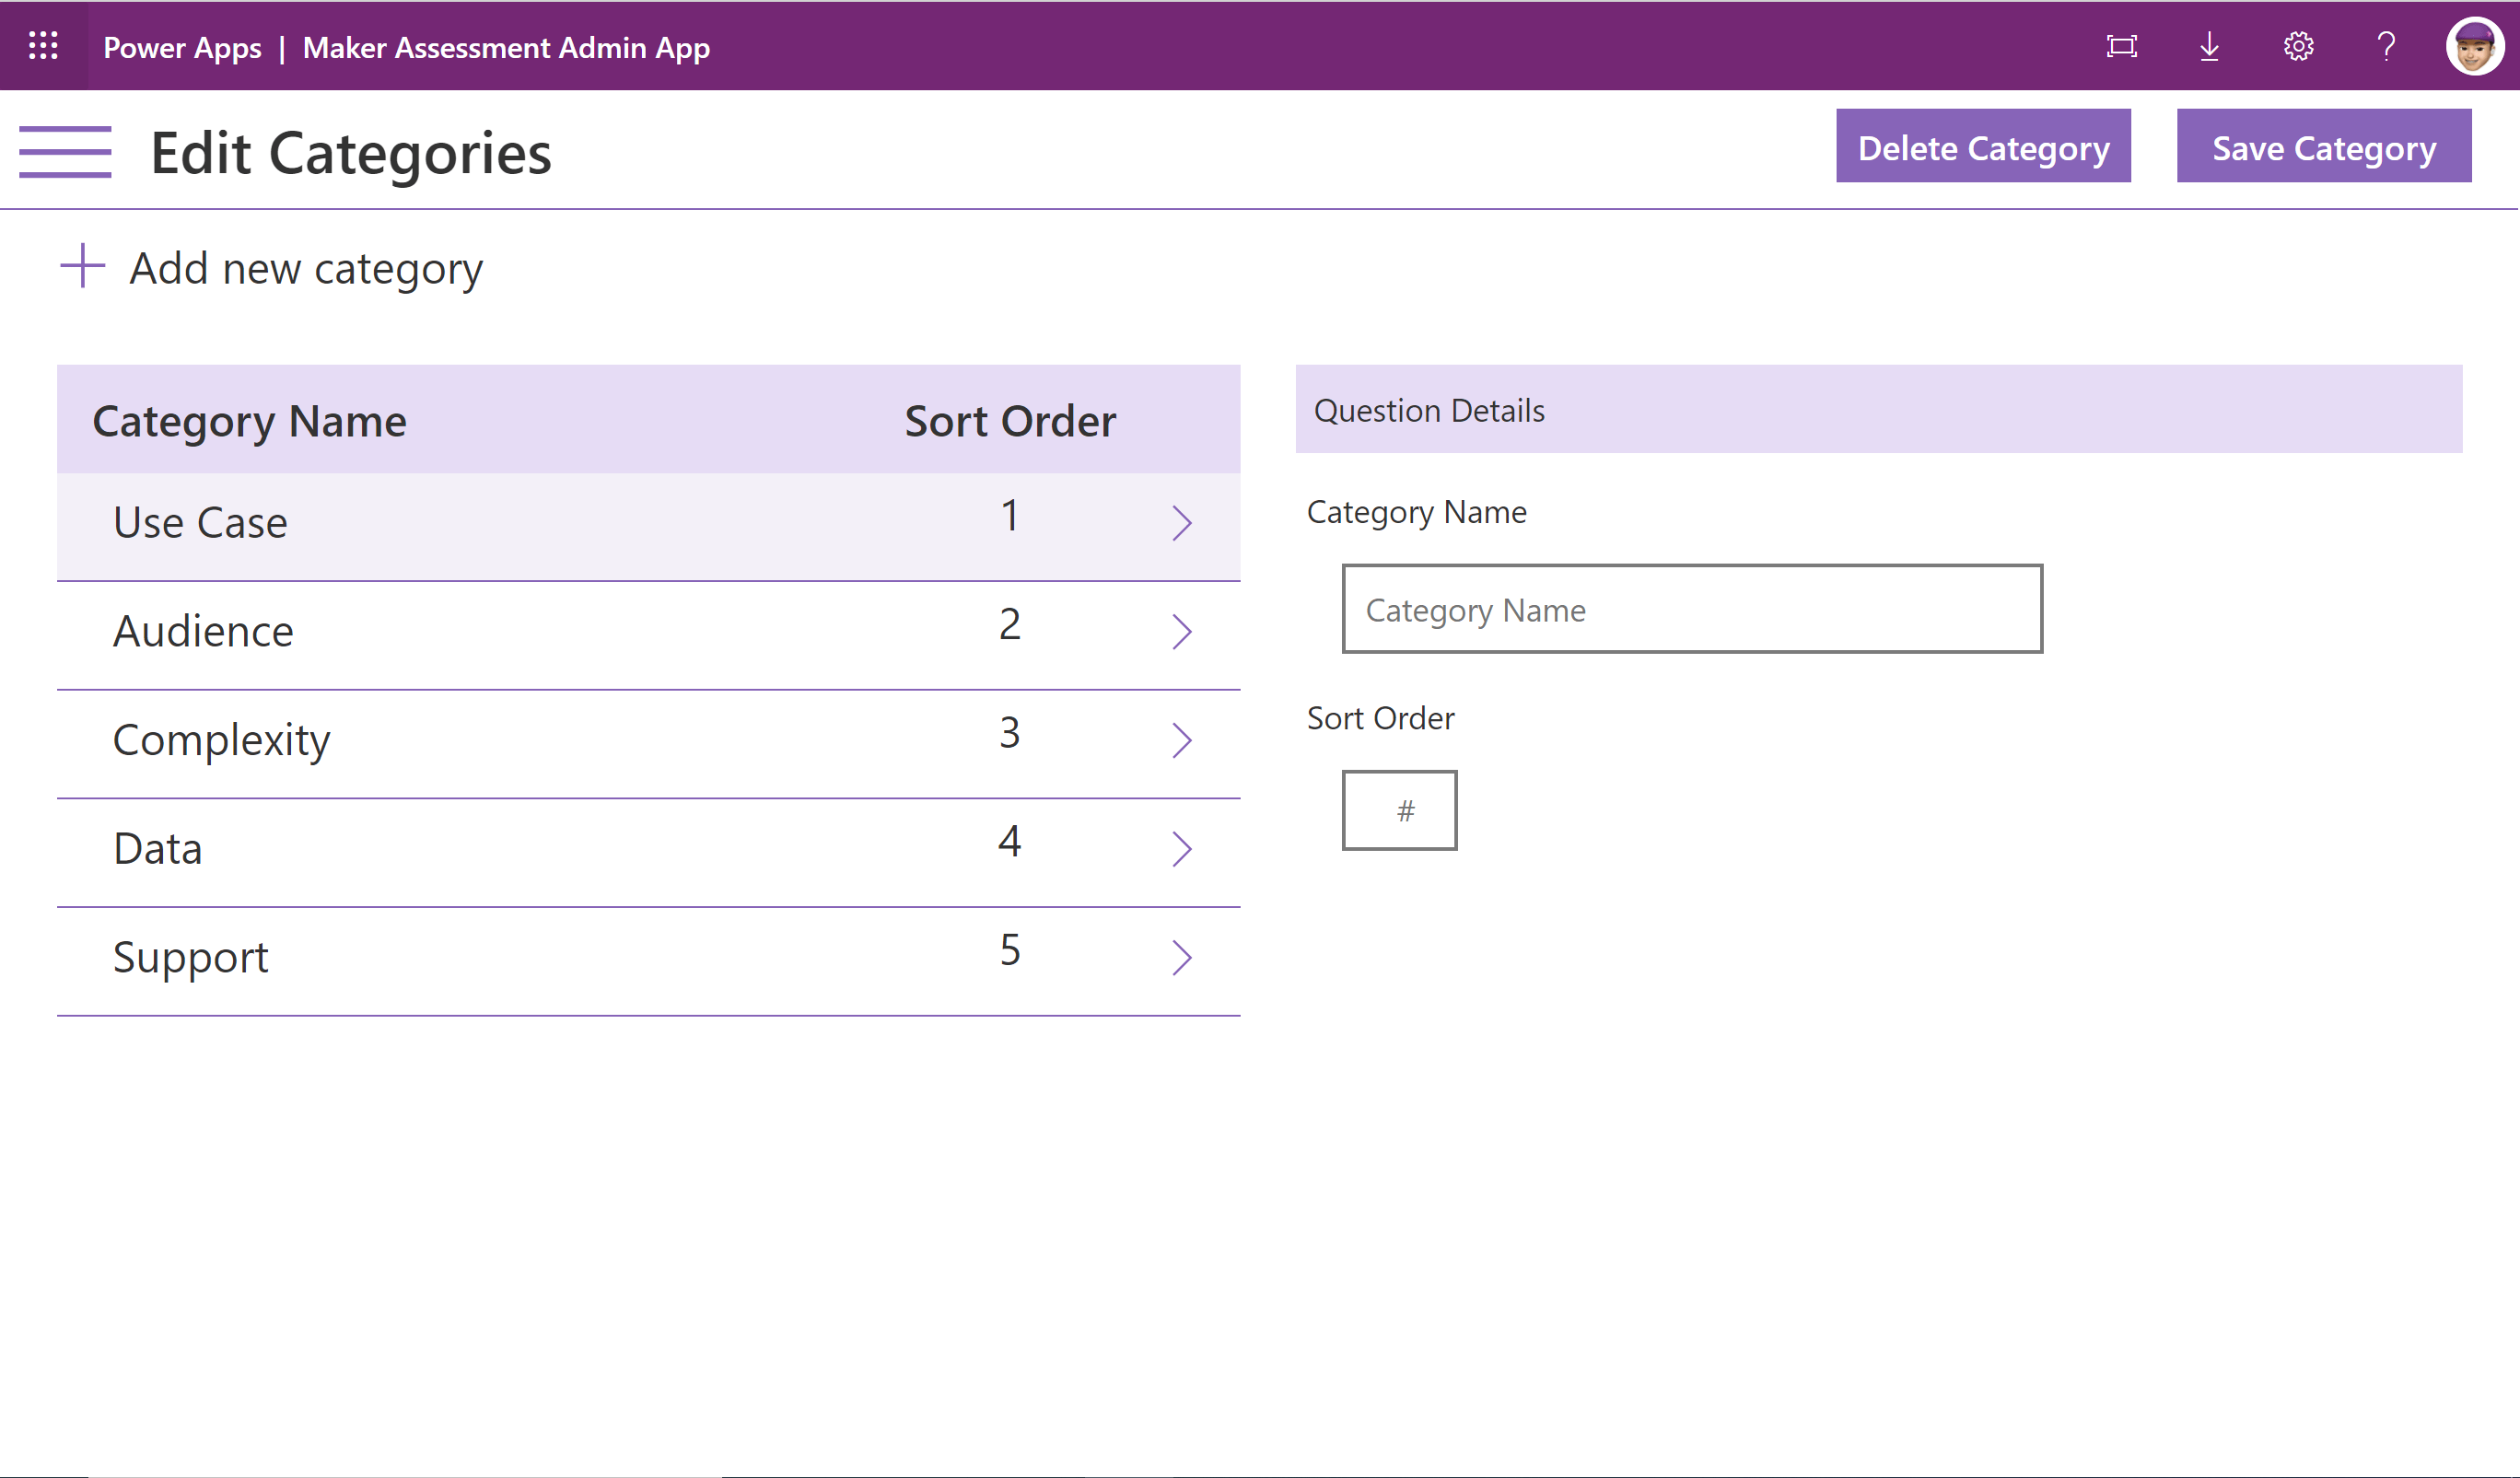Open the Data row chevron
The height and width of the screenshot is (1478, 2520).
(x=1182, y=849)
